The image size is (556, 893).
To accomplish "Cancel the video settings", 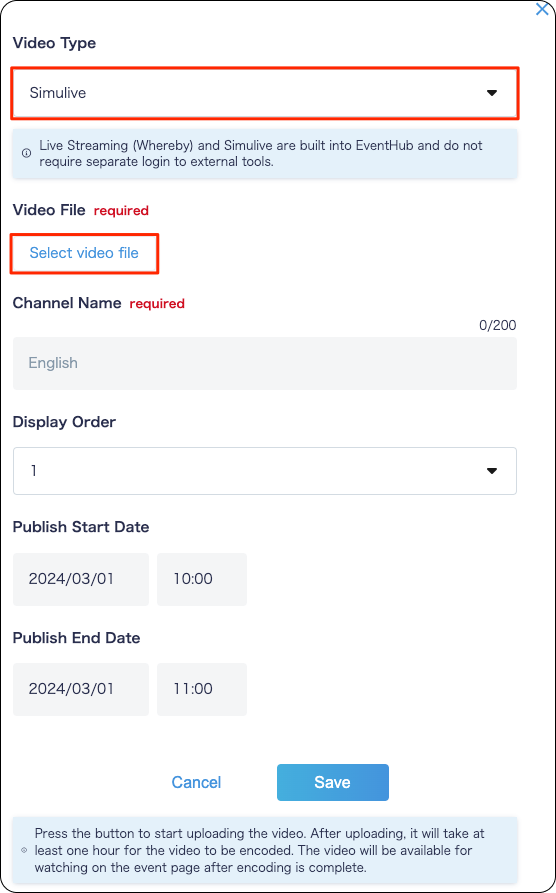I will pyautogui.click(x=197, y=783).
